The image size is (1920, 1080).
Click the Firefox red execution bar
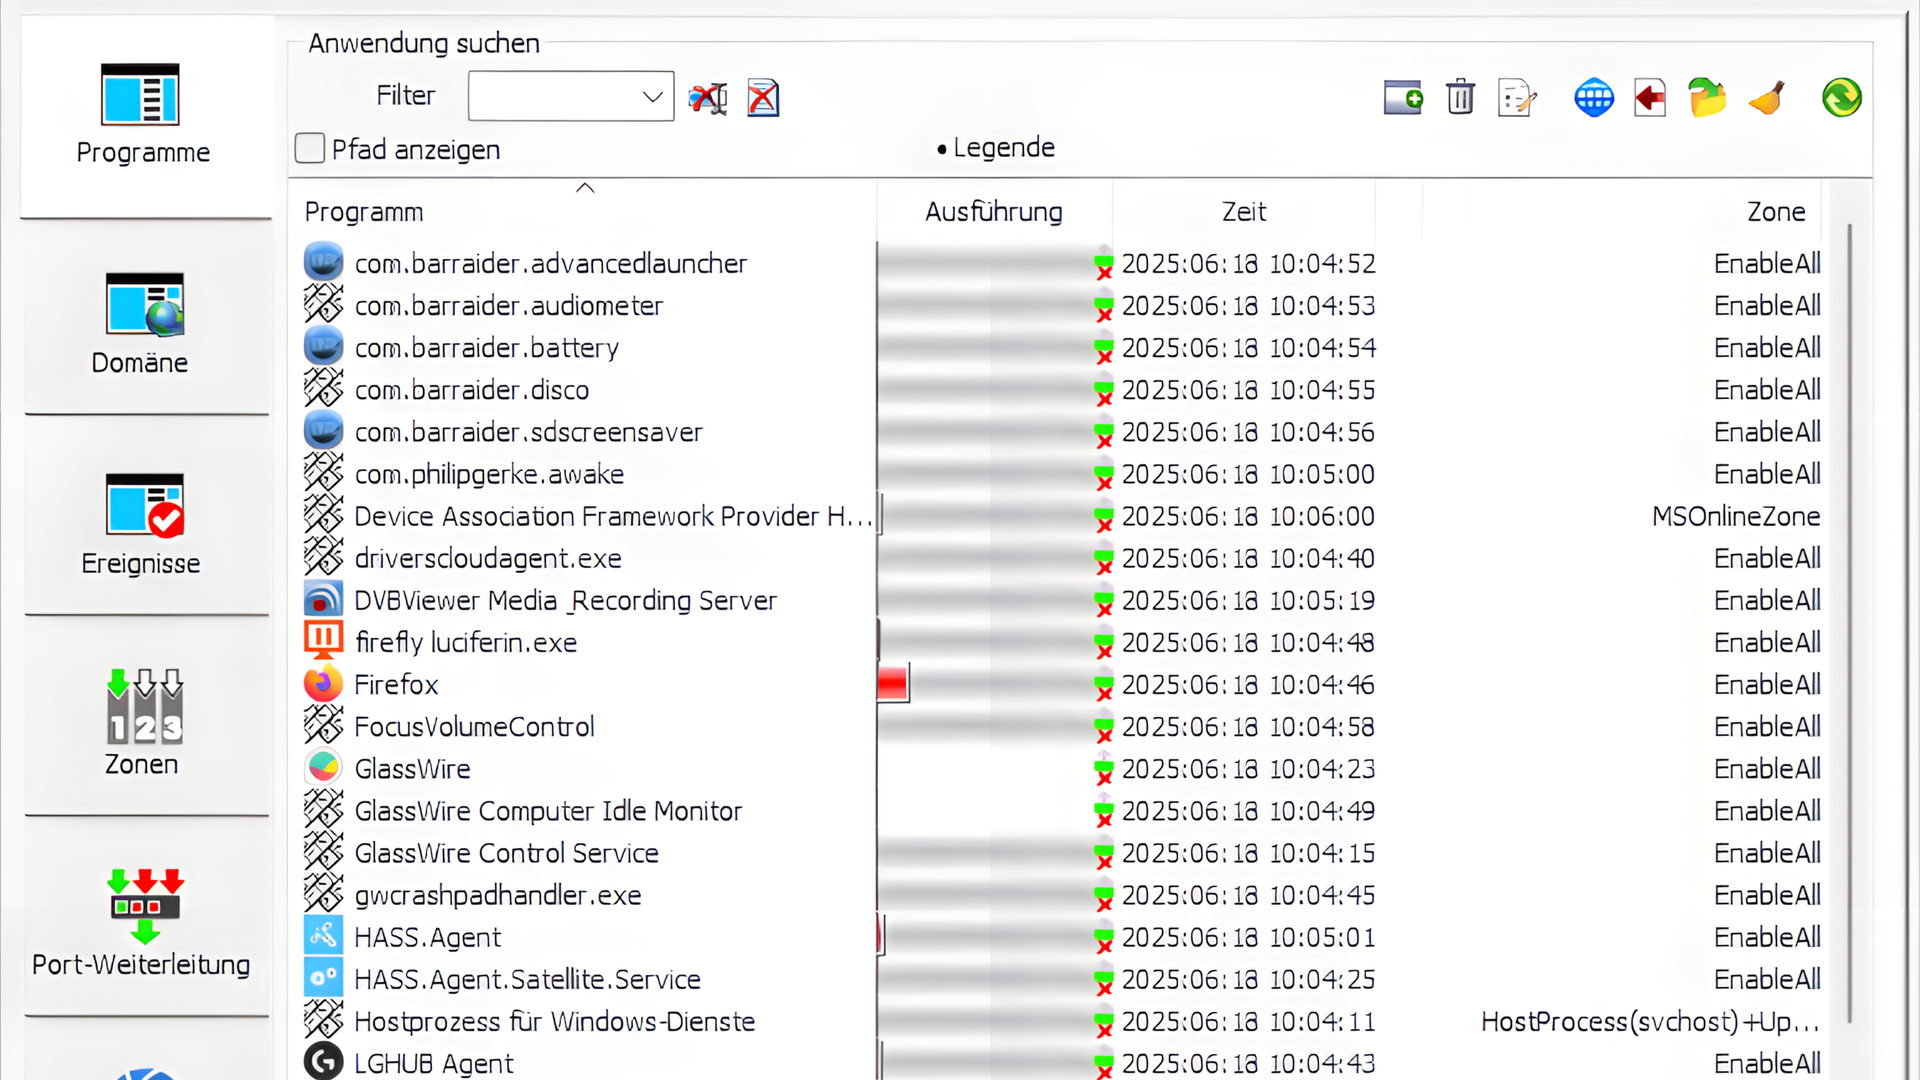point(893,684)
